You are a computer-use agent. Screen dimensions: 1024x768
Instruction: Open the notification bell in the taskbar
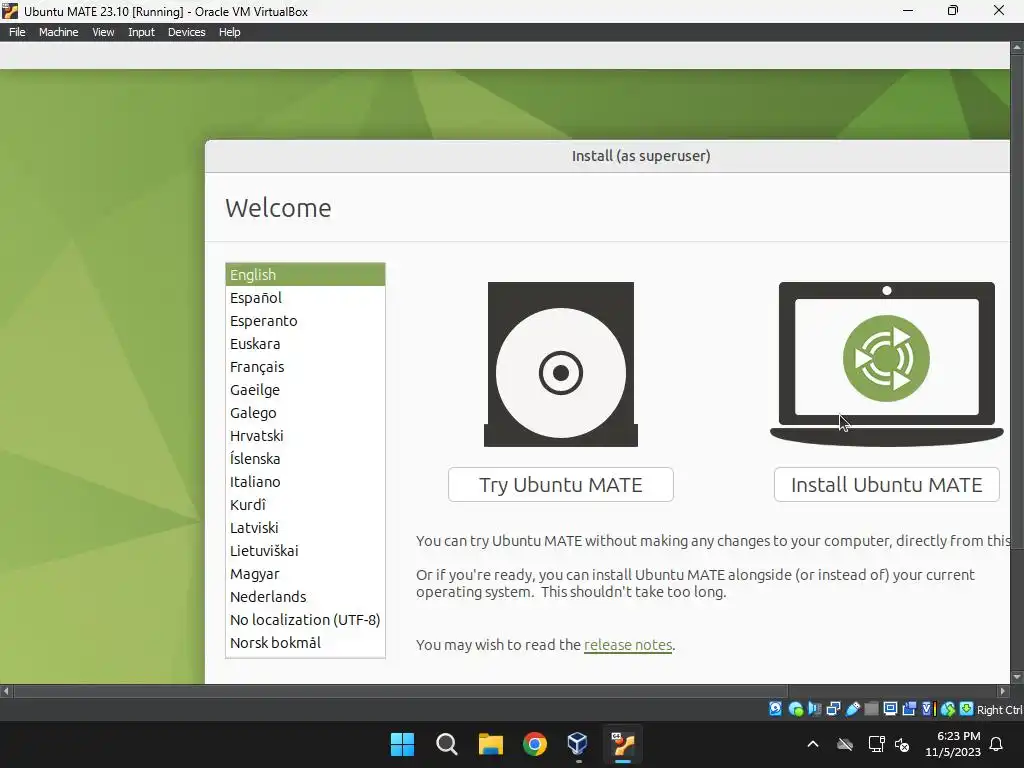[x=997, y=744]
